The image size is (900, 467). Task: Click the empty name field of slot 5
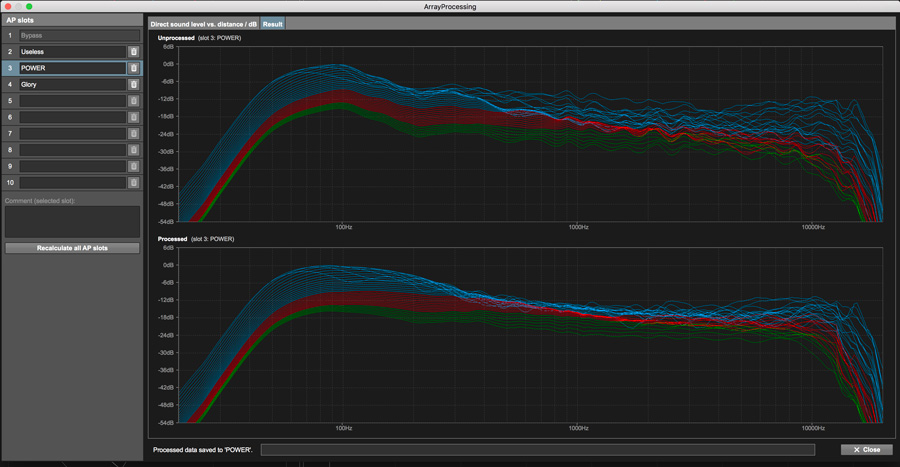(72, 101)
